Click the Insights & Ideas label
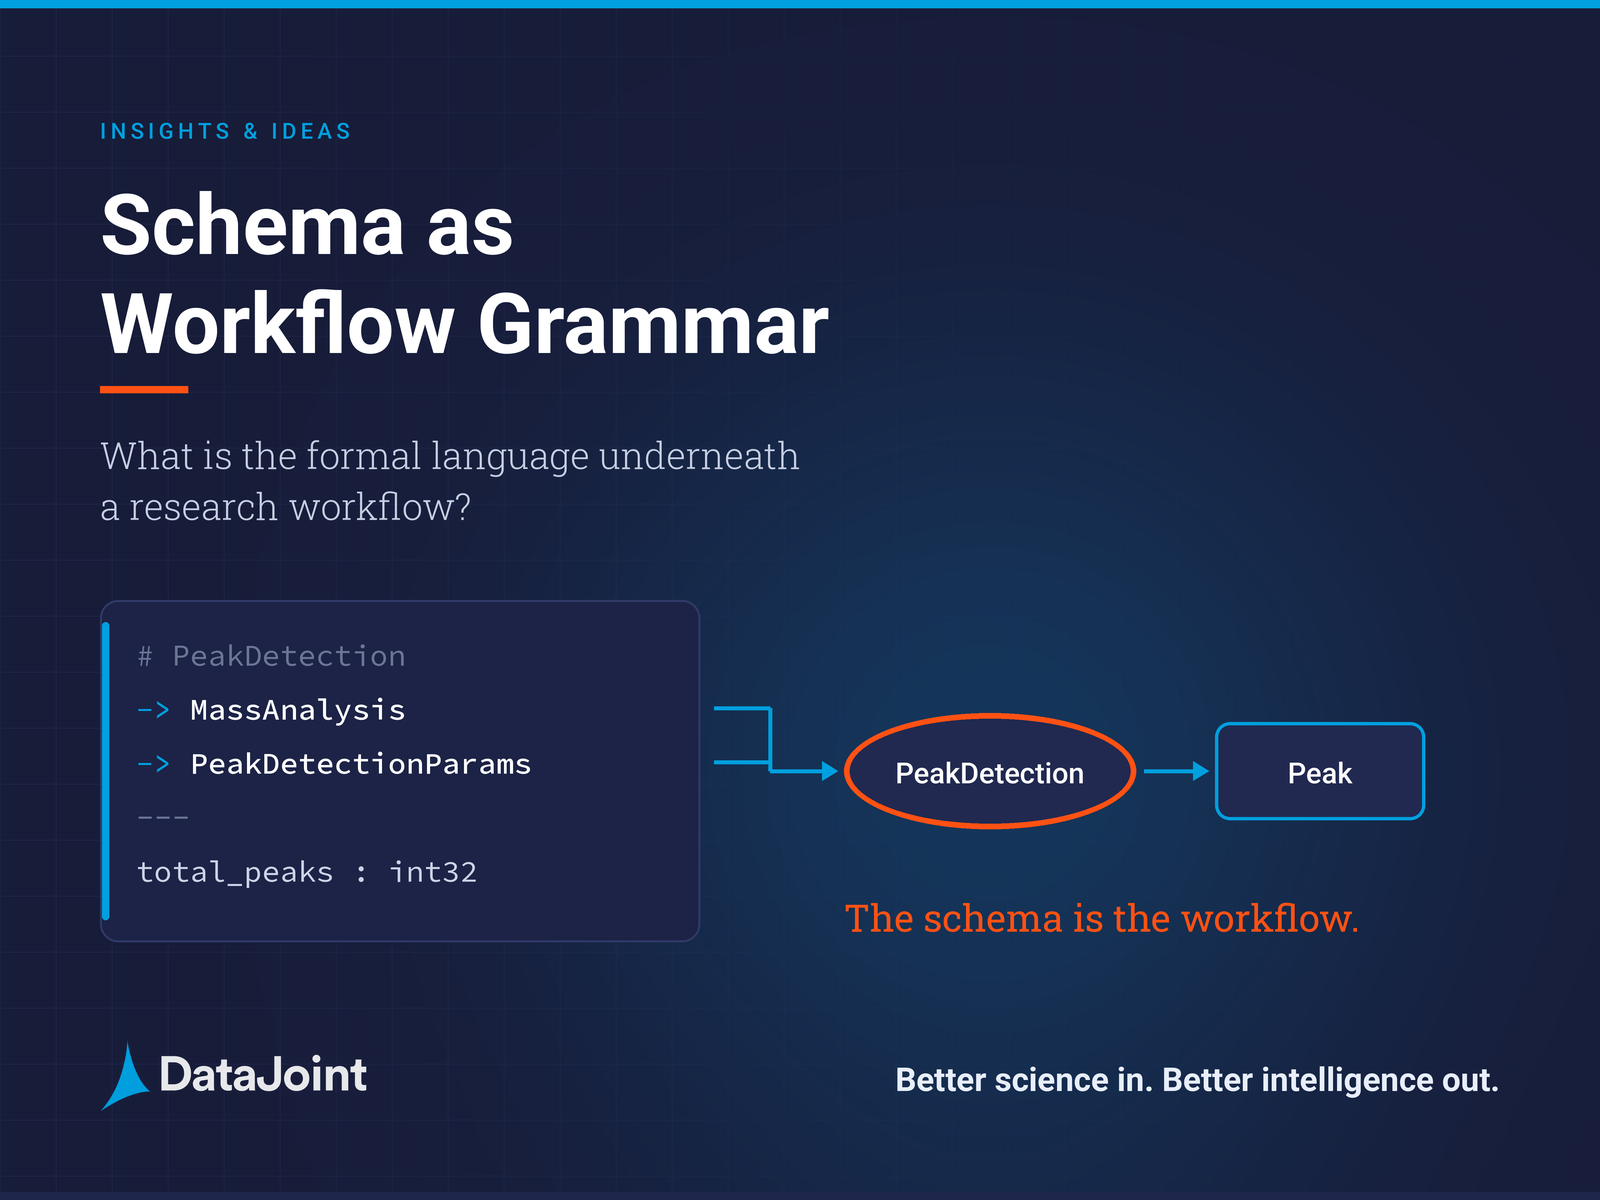Viewport: 1600px width, 1200px height. point(226,131)
